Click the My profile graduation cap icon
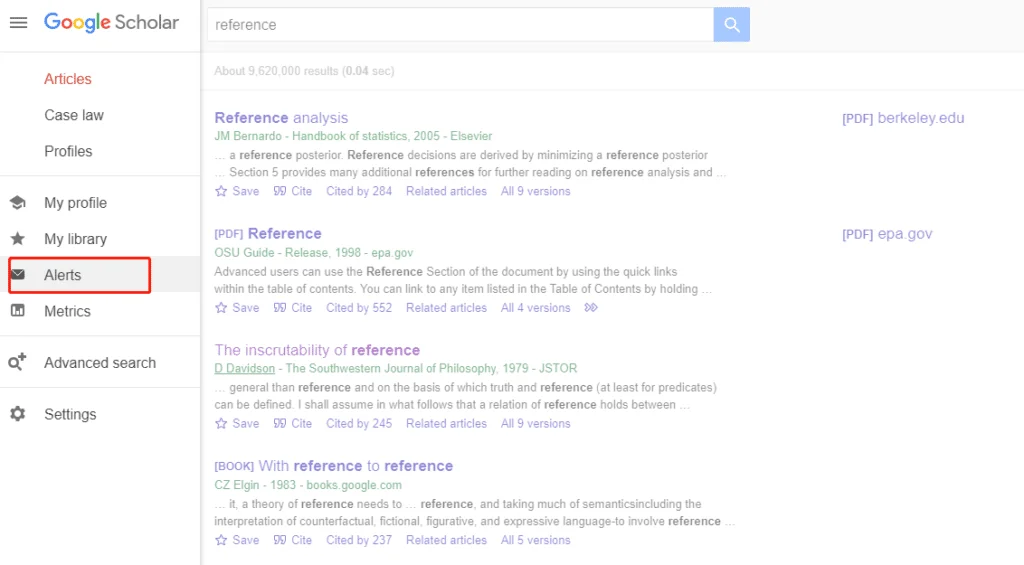This screenshot has width=1024, height=565. pyautogui.click(x=18, y=202)
